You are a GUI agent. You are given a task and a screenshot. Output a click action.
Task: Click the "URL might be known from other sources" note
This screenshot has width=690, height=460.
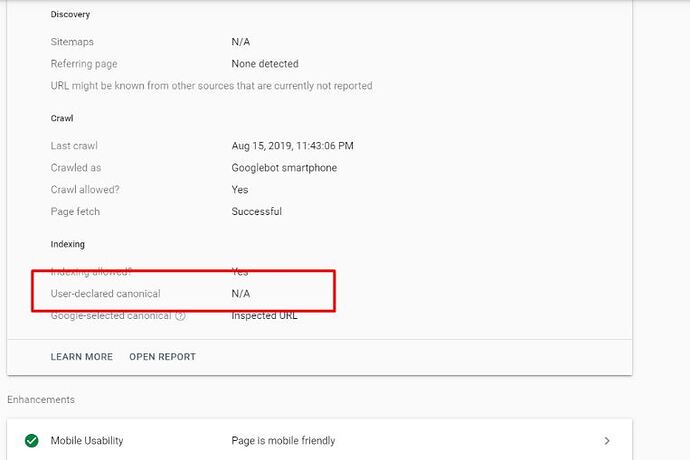click(x=211, y=86)
